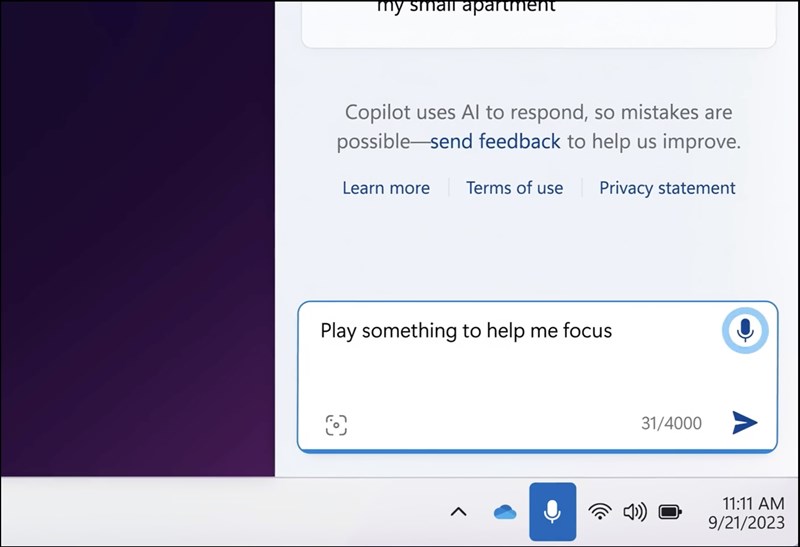Click the screenshot capture icon in the input box
Viewport: 800px width, 547px height.
[x=336, y=425]
